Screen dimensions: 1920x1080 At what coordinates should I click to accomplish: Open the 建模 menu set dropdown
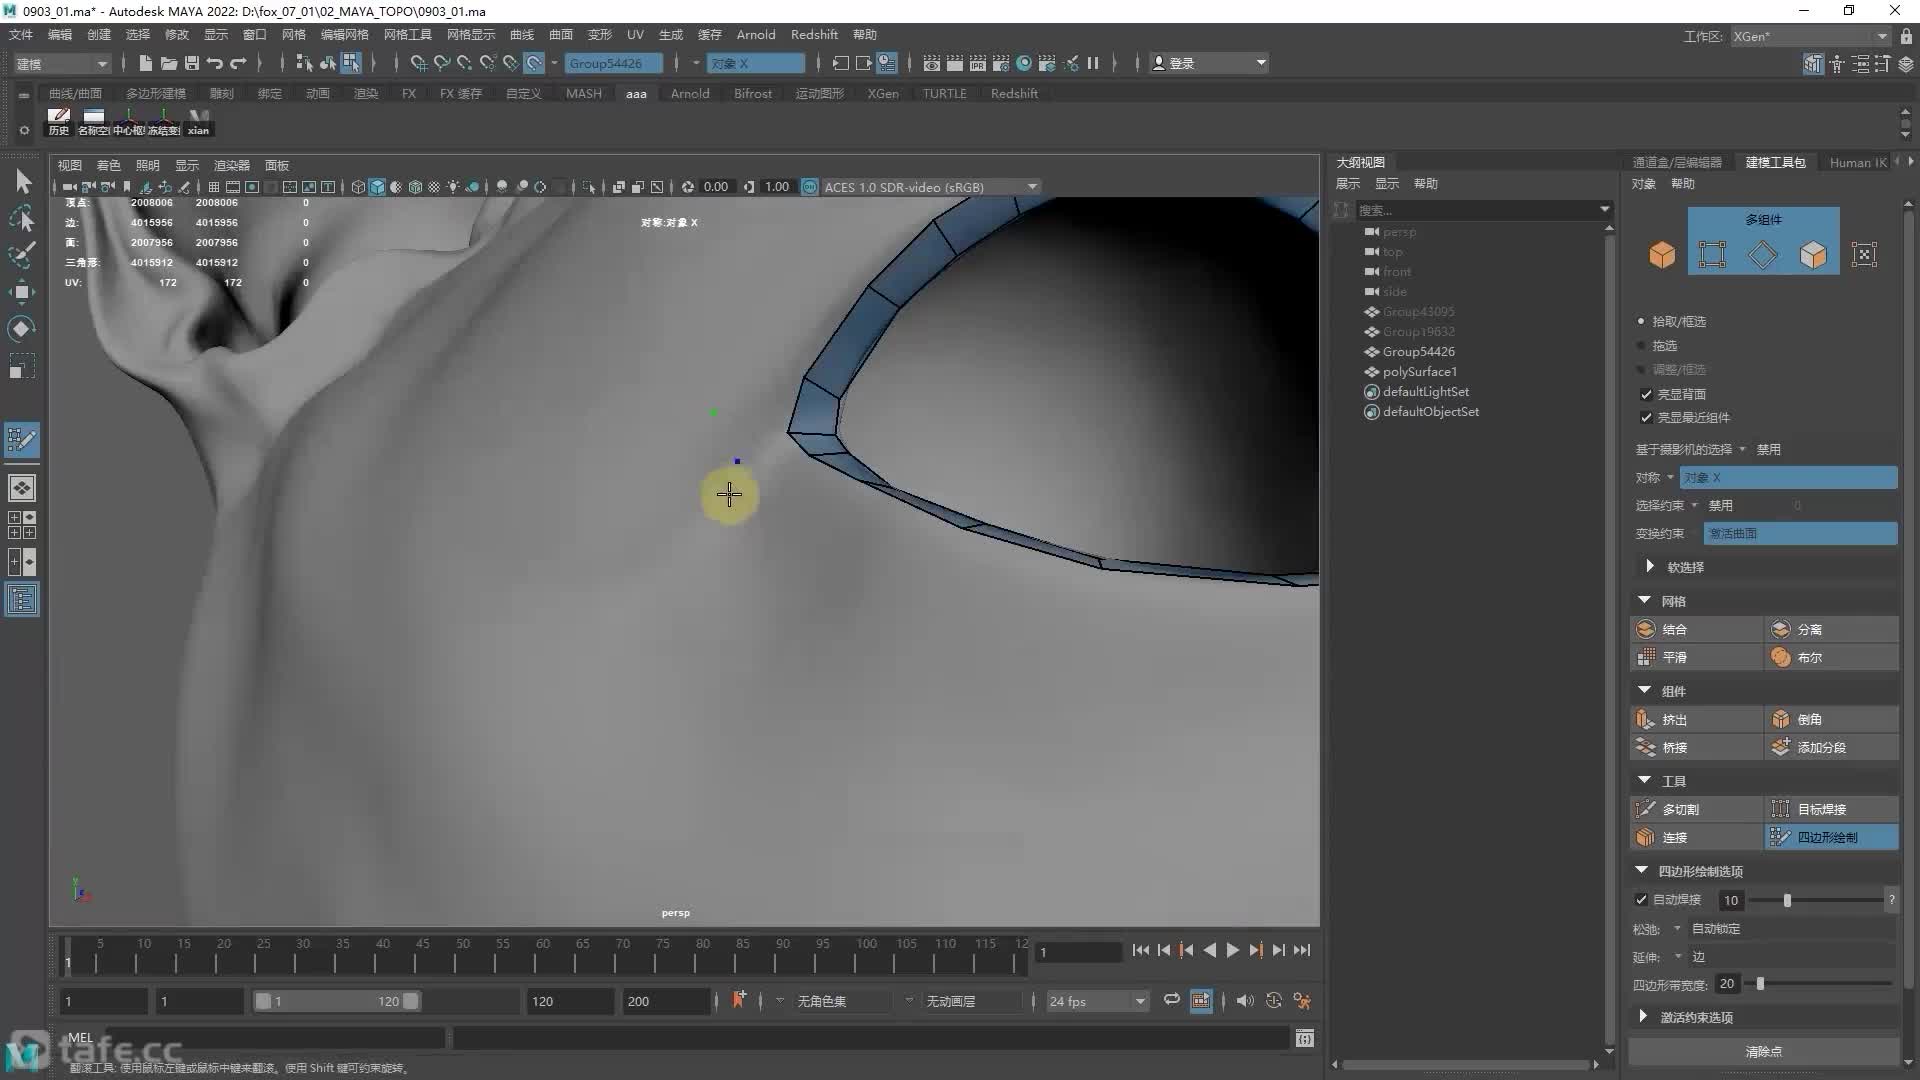(x=61, y=63)
